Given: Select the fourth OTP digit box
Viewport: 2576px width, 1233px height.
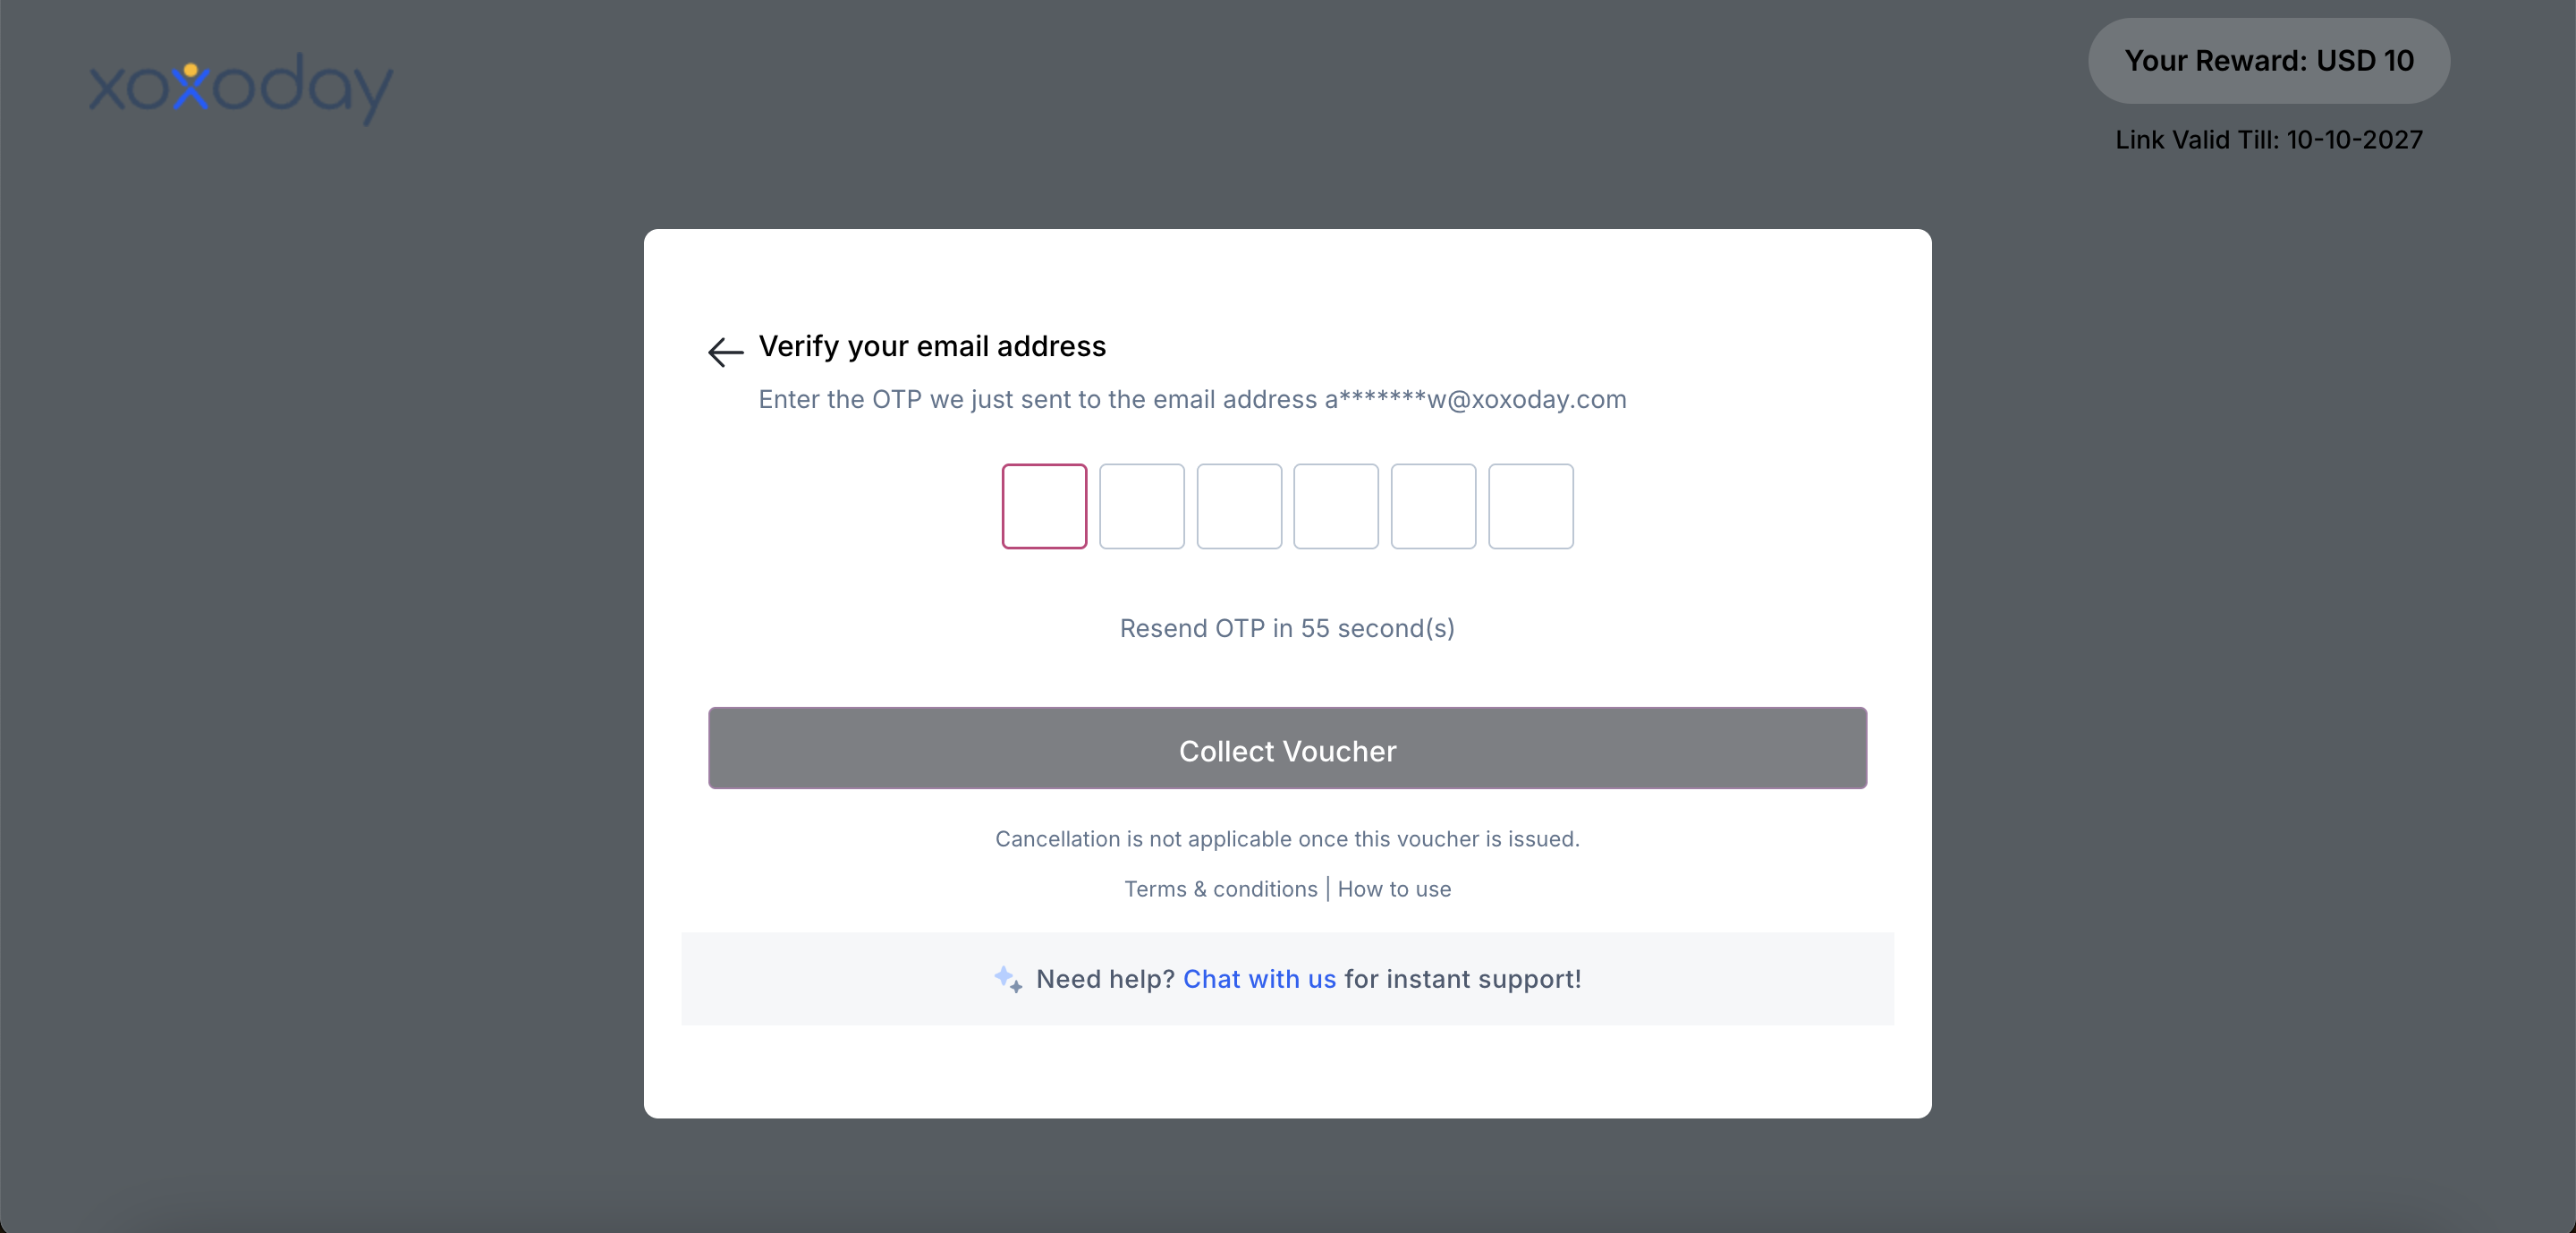Looking at the screenshot, I should [1336, 506].
